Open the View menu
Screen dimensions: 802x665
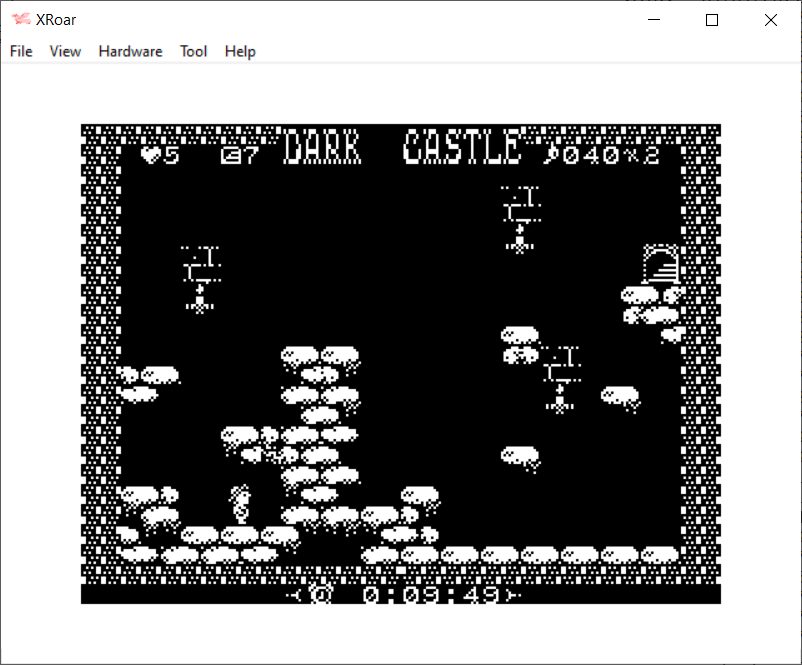coord(65,51)
